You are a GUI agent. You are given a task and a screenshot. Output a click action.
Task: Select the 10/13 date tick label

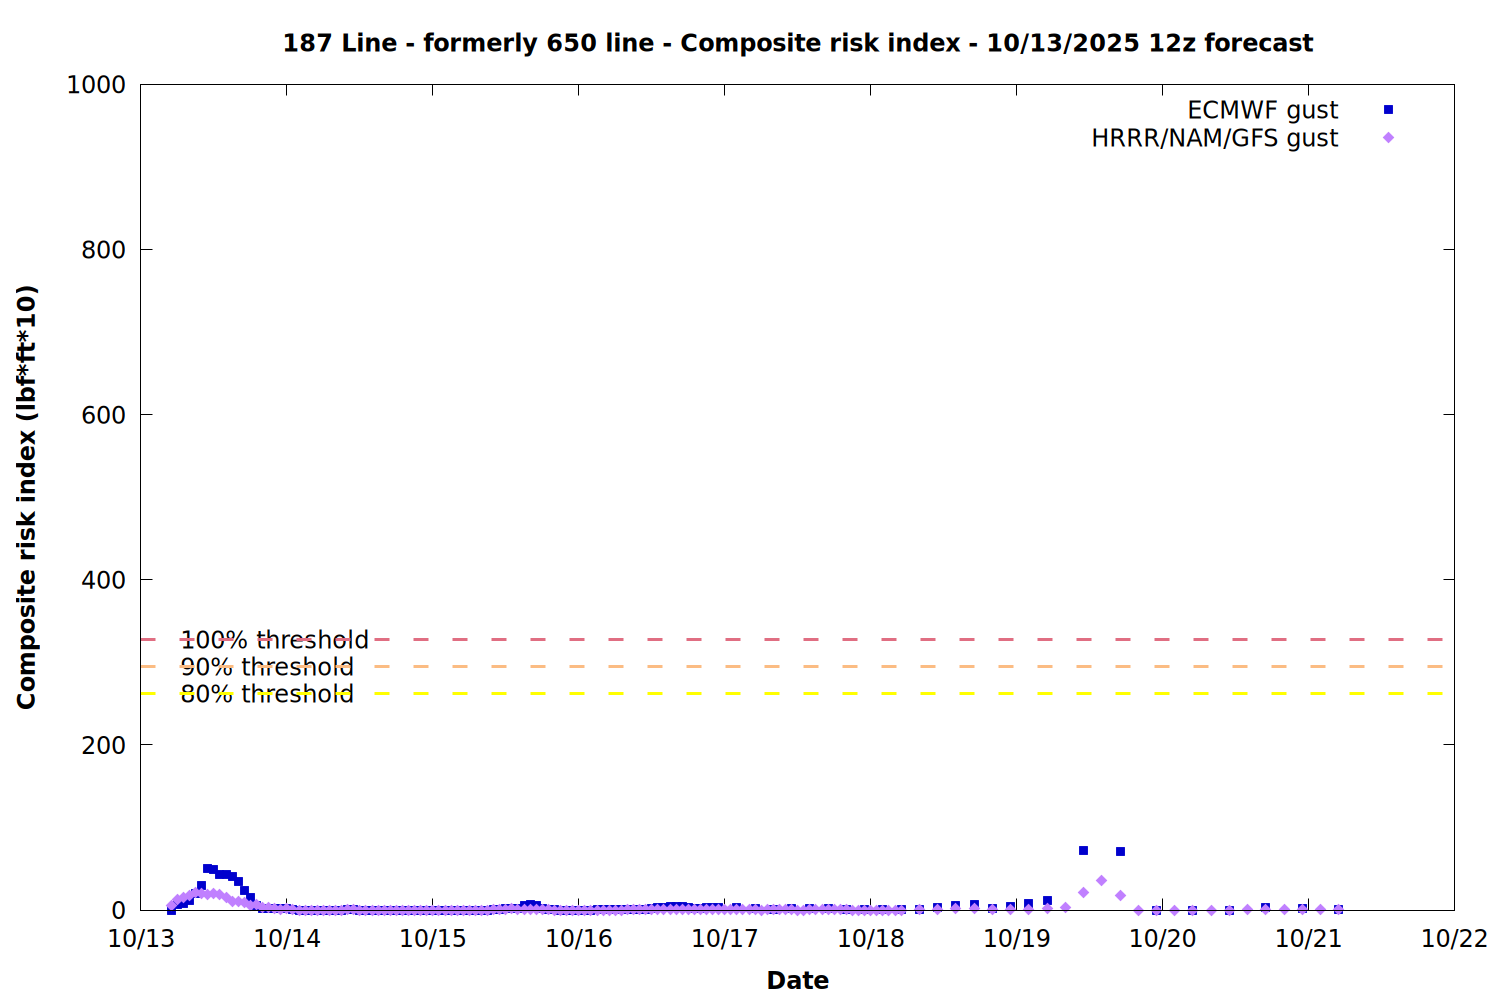141,939
